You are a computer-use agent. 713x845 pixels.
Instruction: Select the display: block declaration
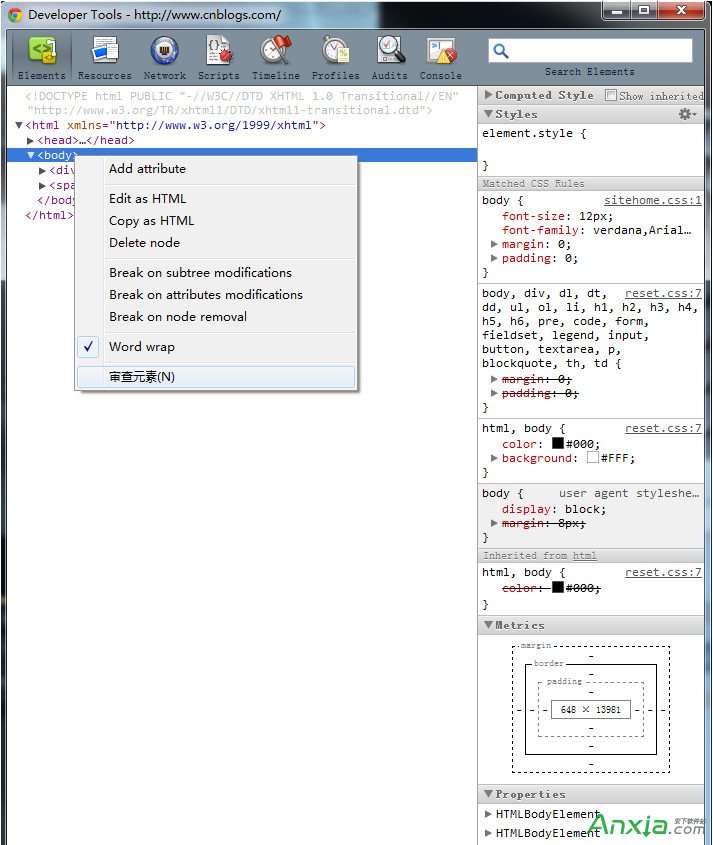pyautogui.click(x=554, y=509)
